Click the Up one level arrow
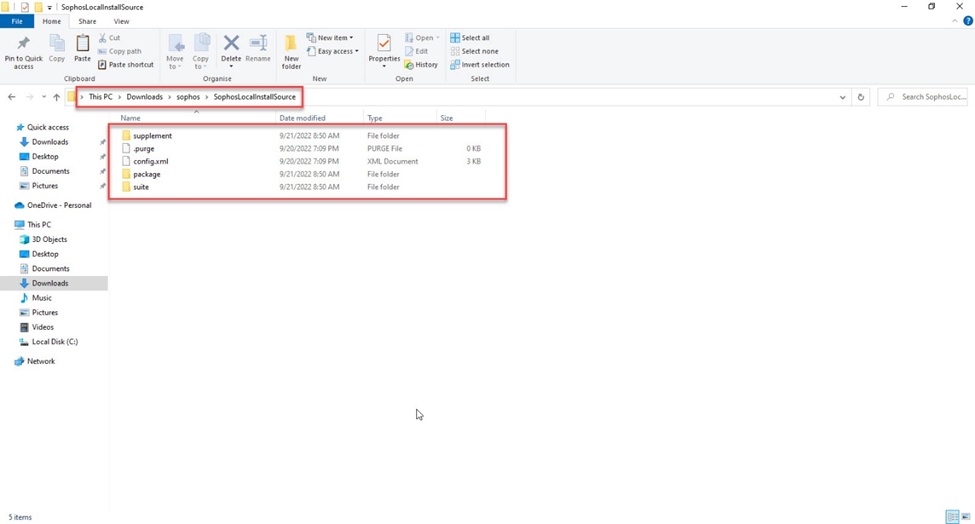The image size is (975, 524). (57, 97)
